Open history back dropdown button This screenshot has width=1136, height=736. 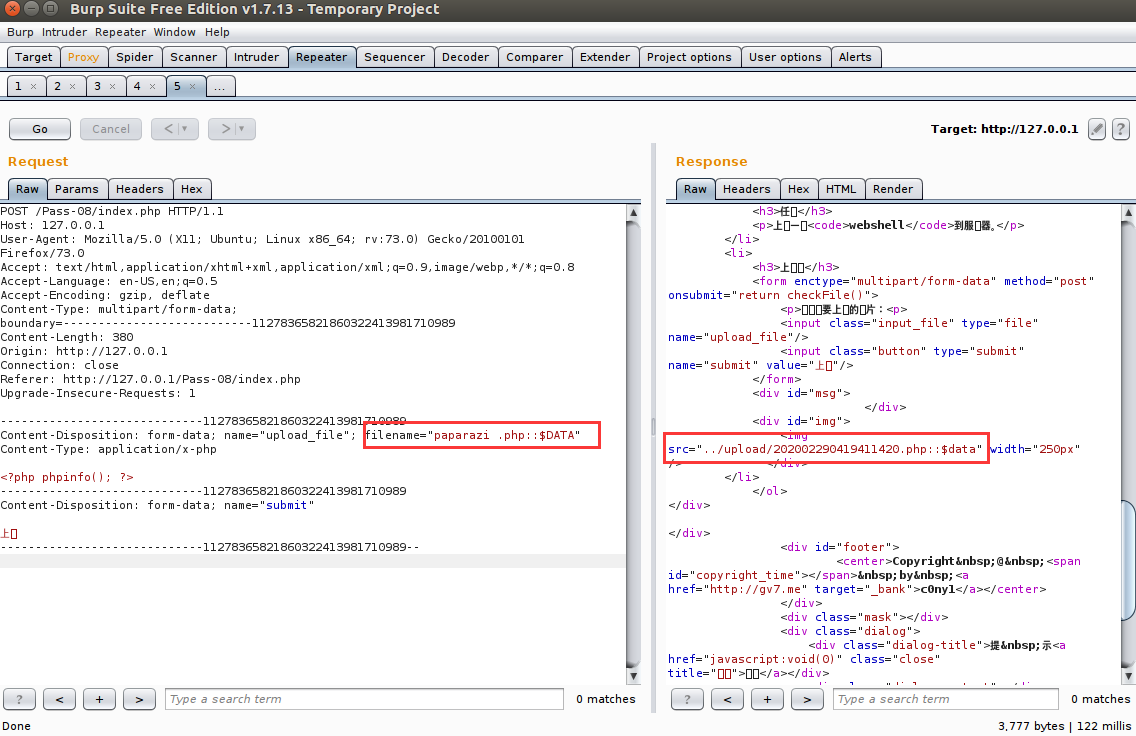click(175, 129)
